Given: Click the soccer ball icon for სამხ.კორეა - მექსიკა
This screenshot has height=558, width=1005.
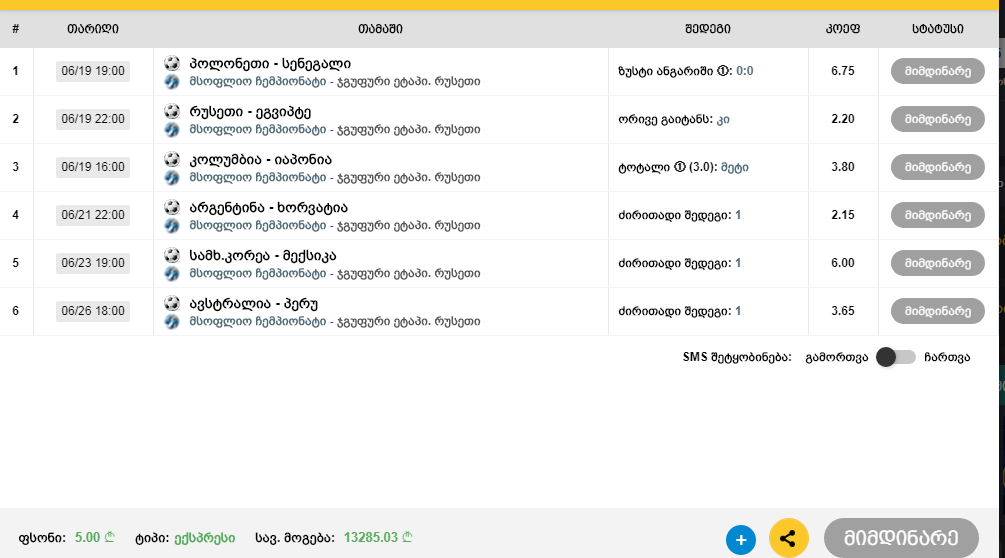Looking at the screenshot, I should point(172,255).
